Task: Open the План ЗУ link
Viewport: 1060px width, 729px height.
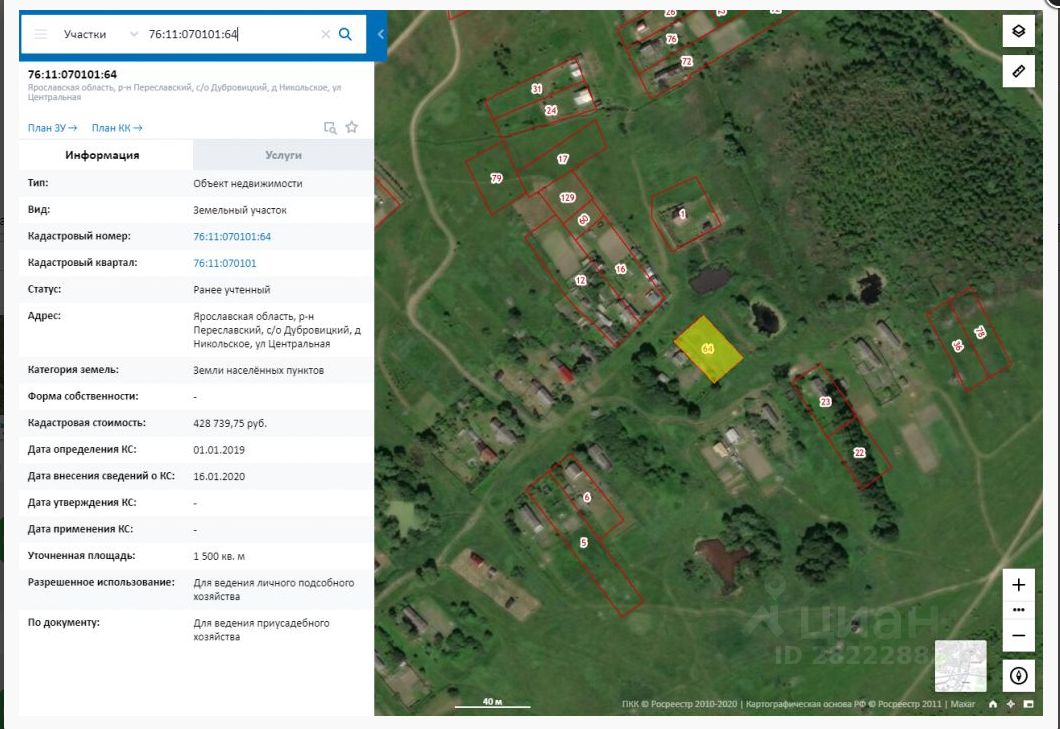Action: click(x=52, y=128)
